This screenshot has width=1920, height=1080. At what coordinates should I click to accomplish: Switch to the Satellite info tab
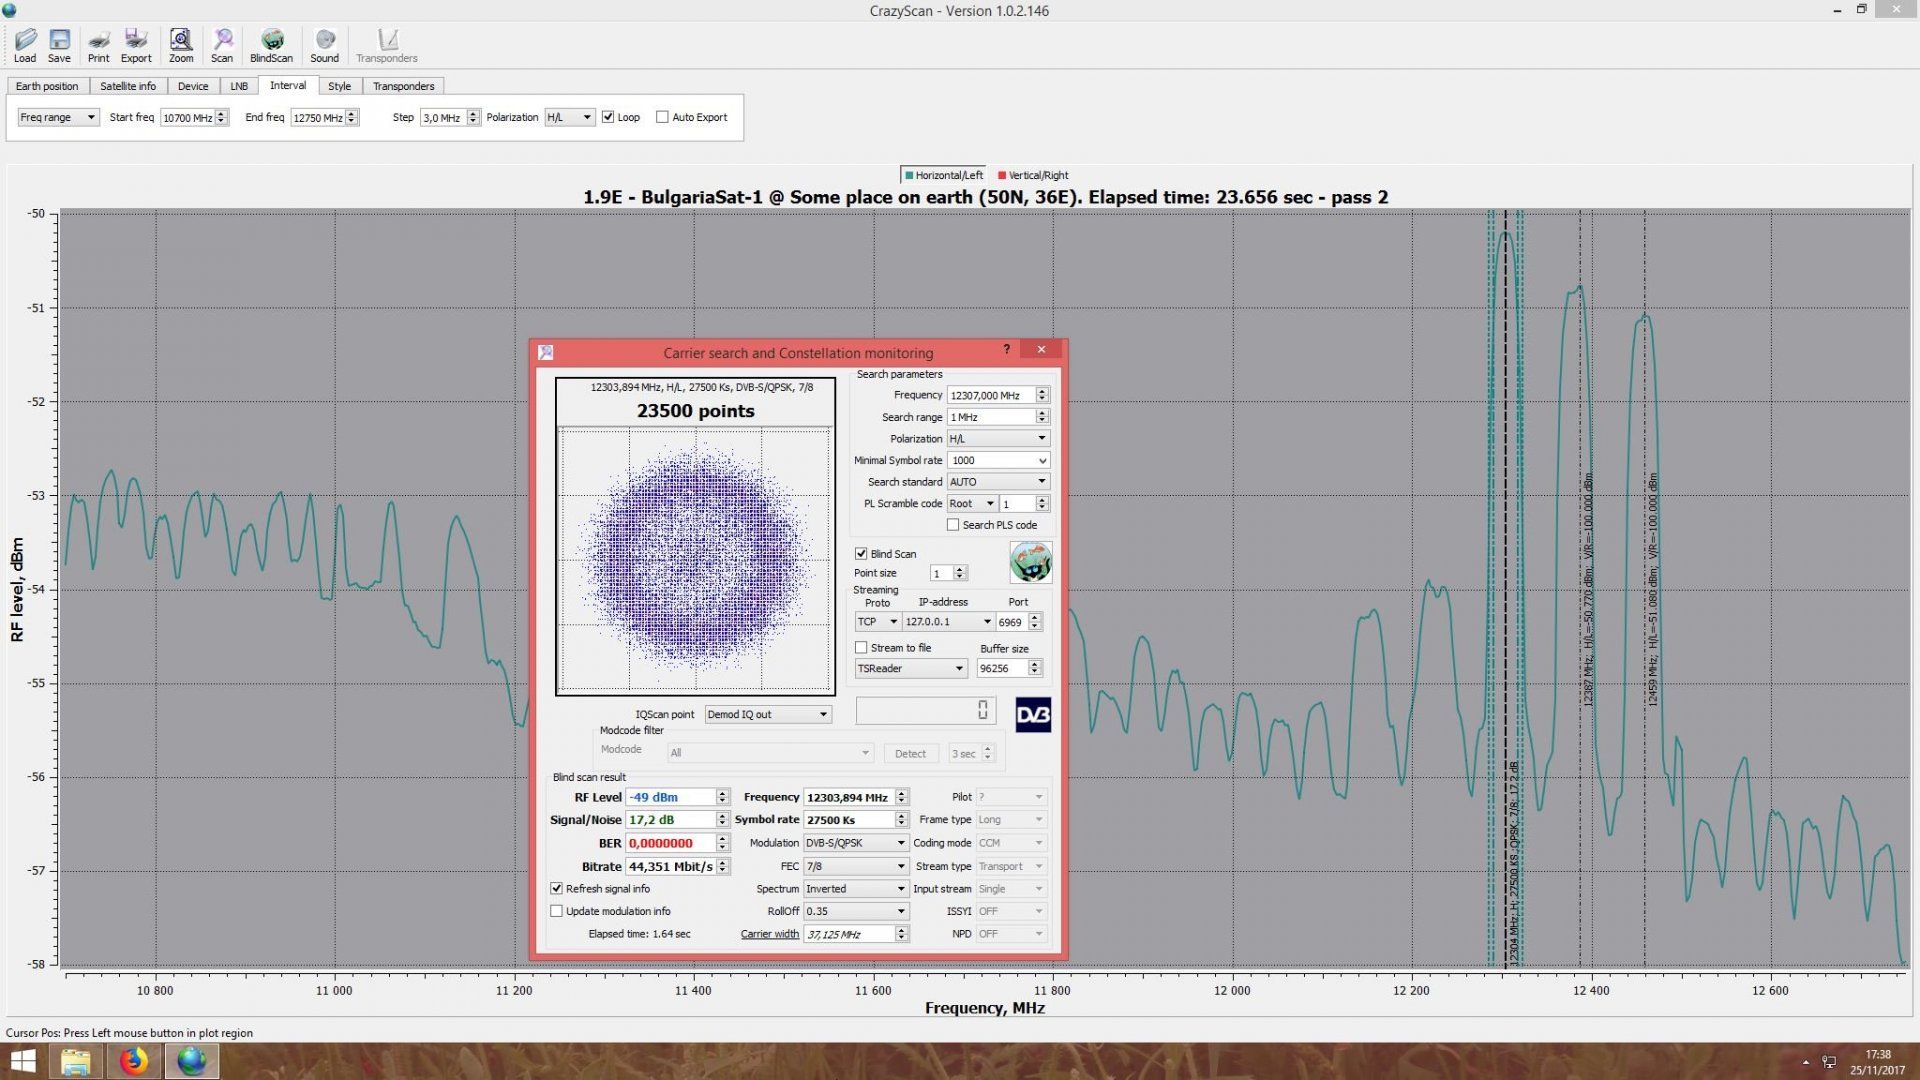pyautogui.click(x=127, y=86)
